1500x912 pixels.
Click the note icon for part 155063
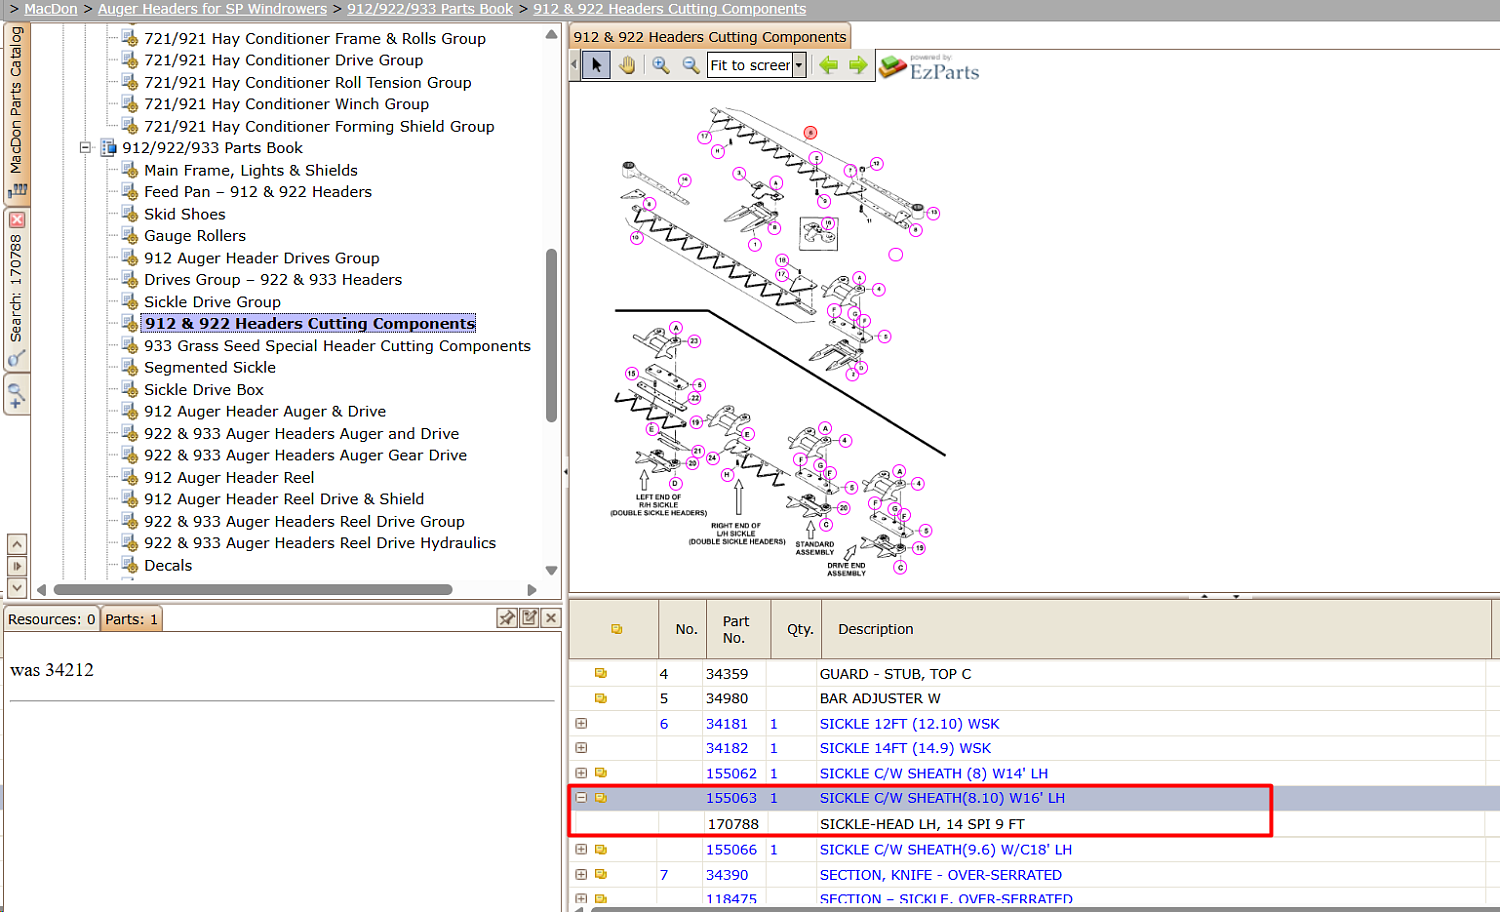(601, 798)
